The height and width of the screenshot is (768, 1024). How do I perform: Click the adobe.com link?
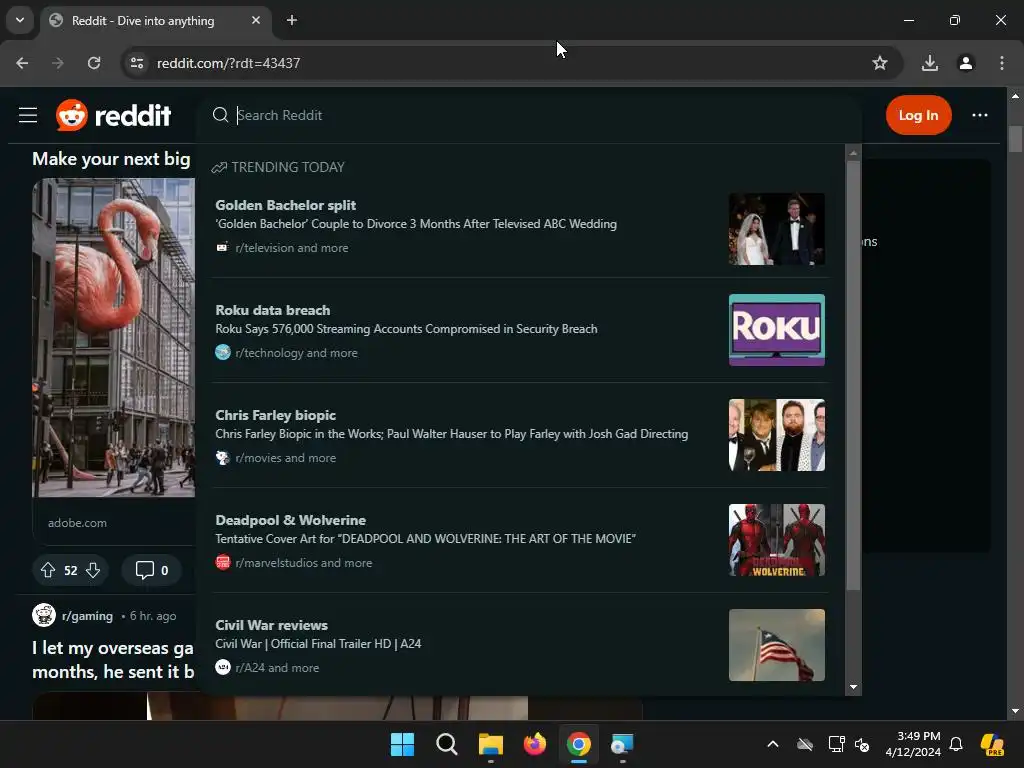pyautogui.click(x=77, y=523)
